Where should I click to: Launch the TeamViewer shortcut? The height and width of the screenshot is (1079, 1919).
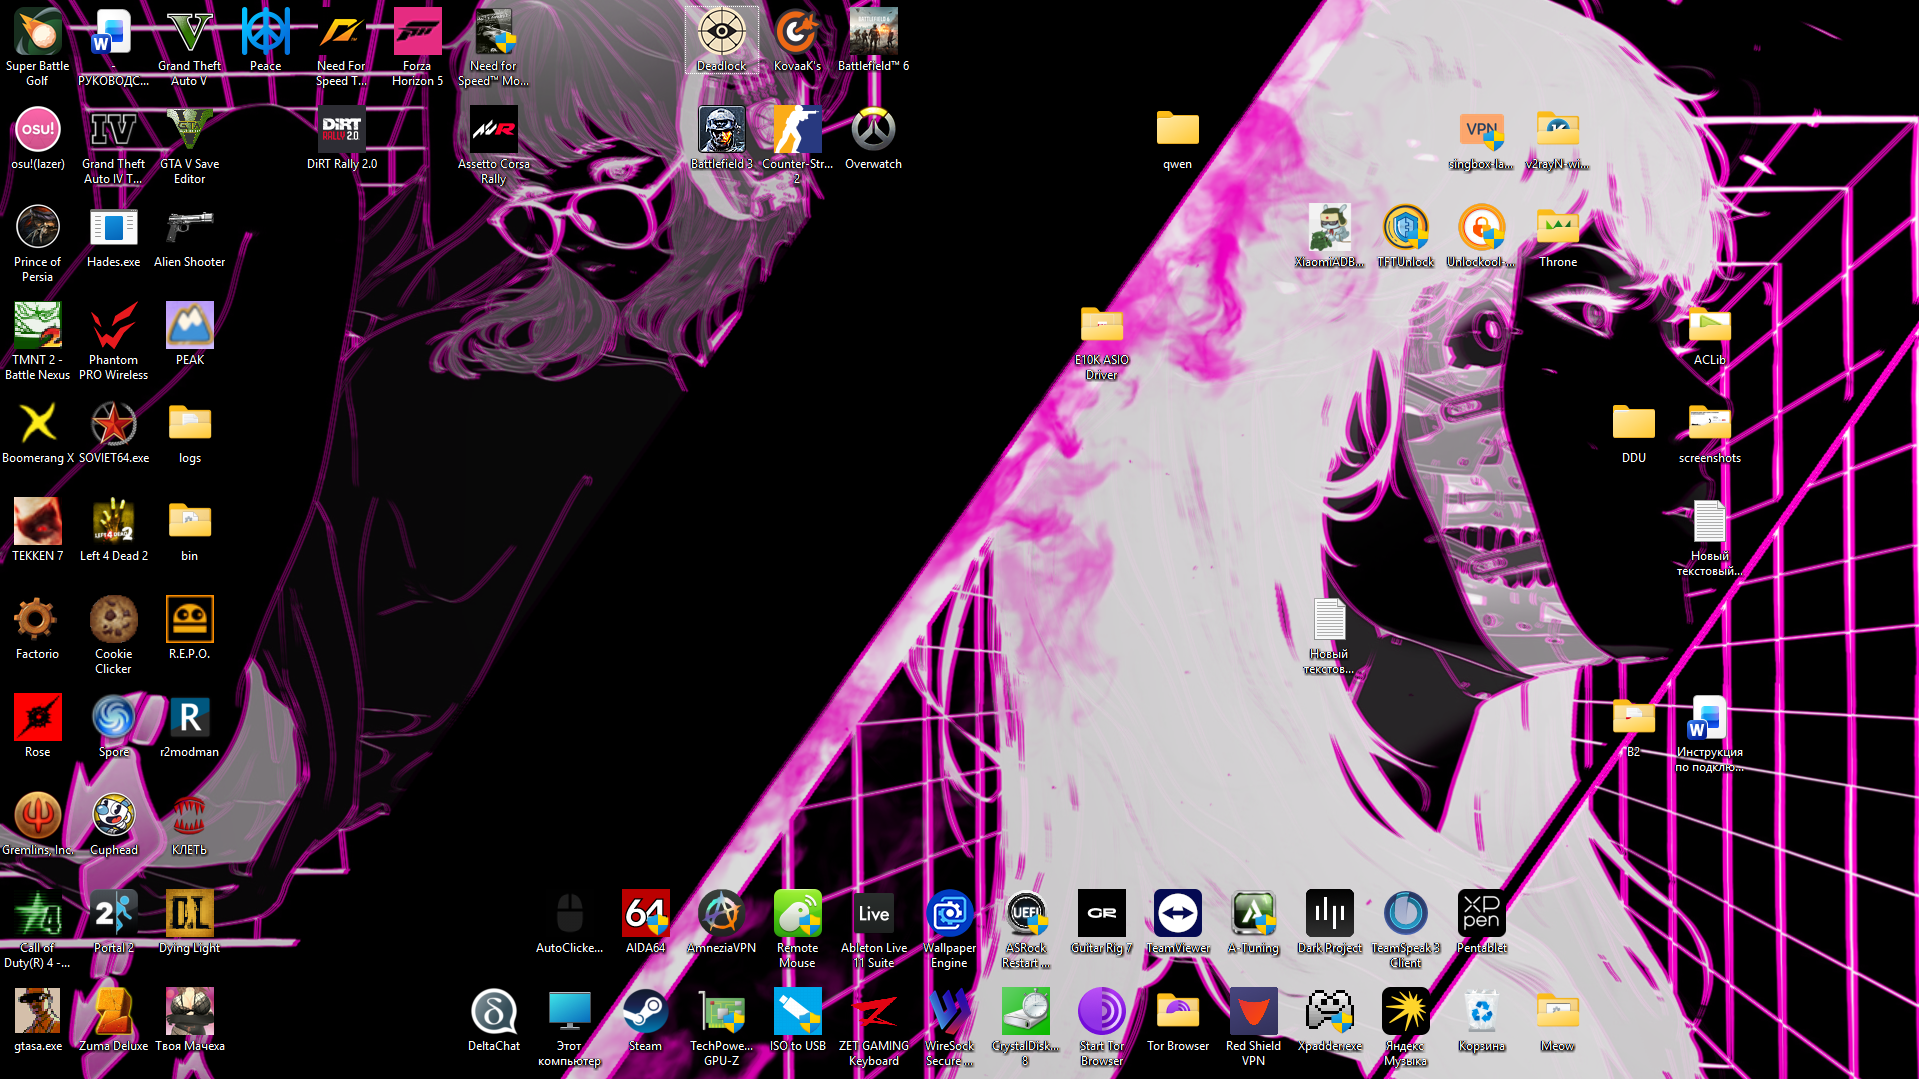[x=1178, y=922]
